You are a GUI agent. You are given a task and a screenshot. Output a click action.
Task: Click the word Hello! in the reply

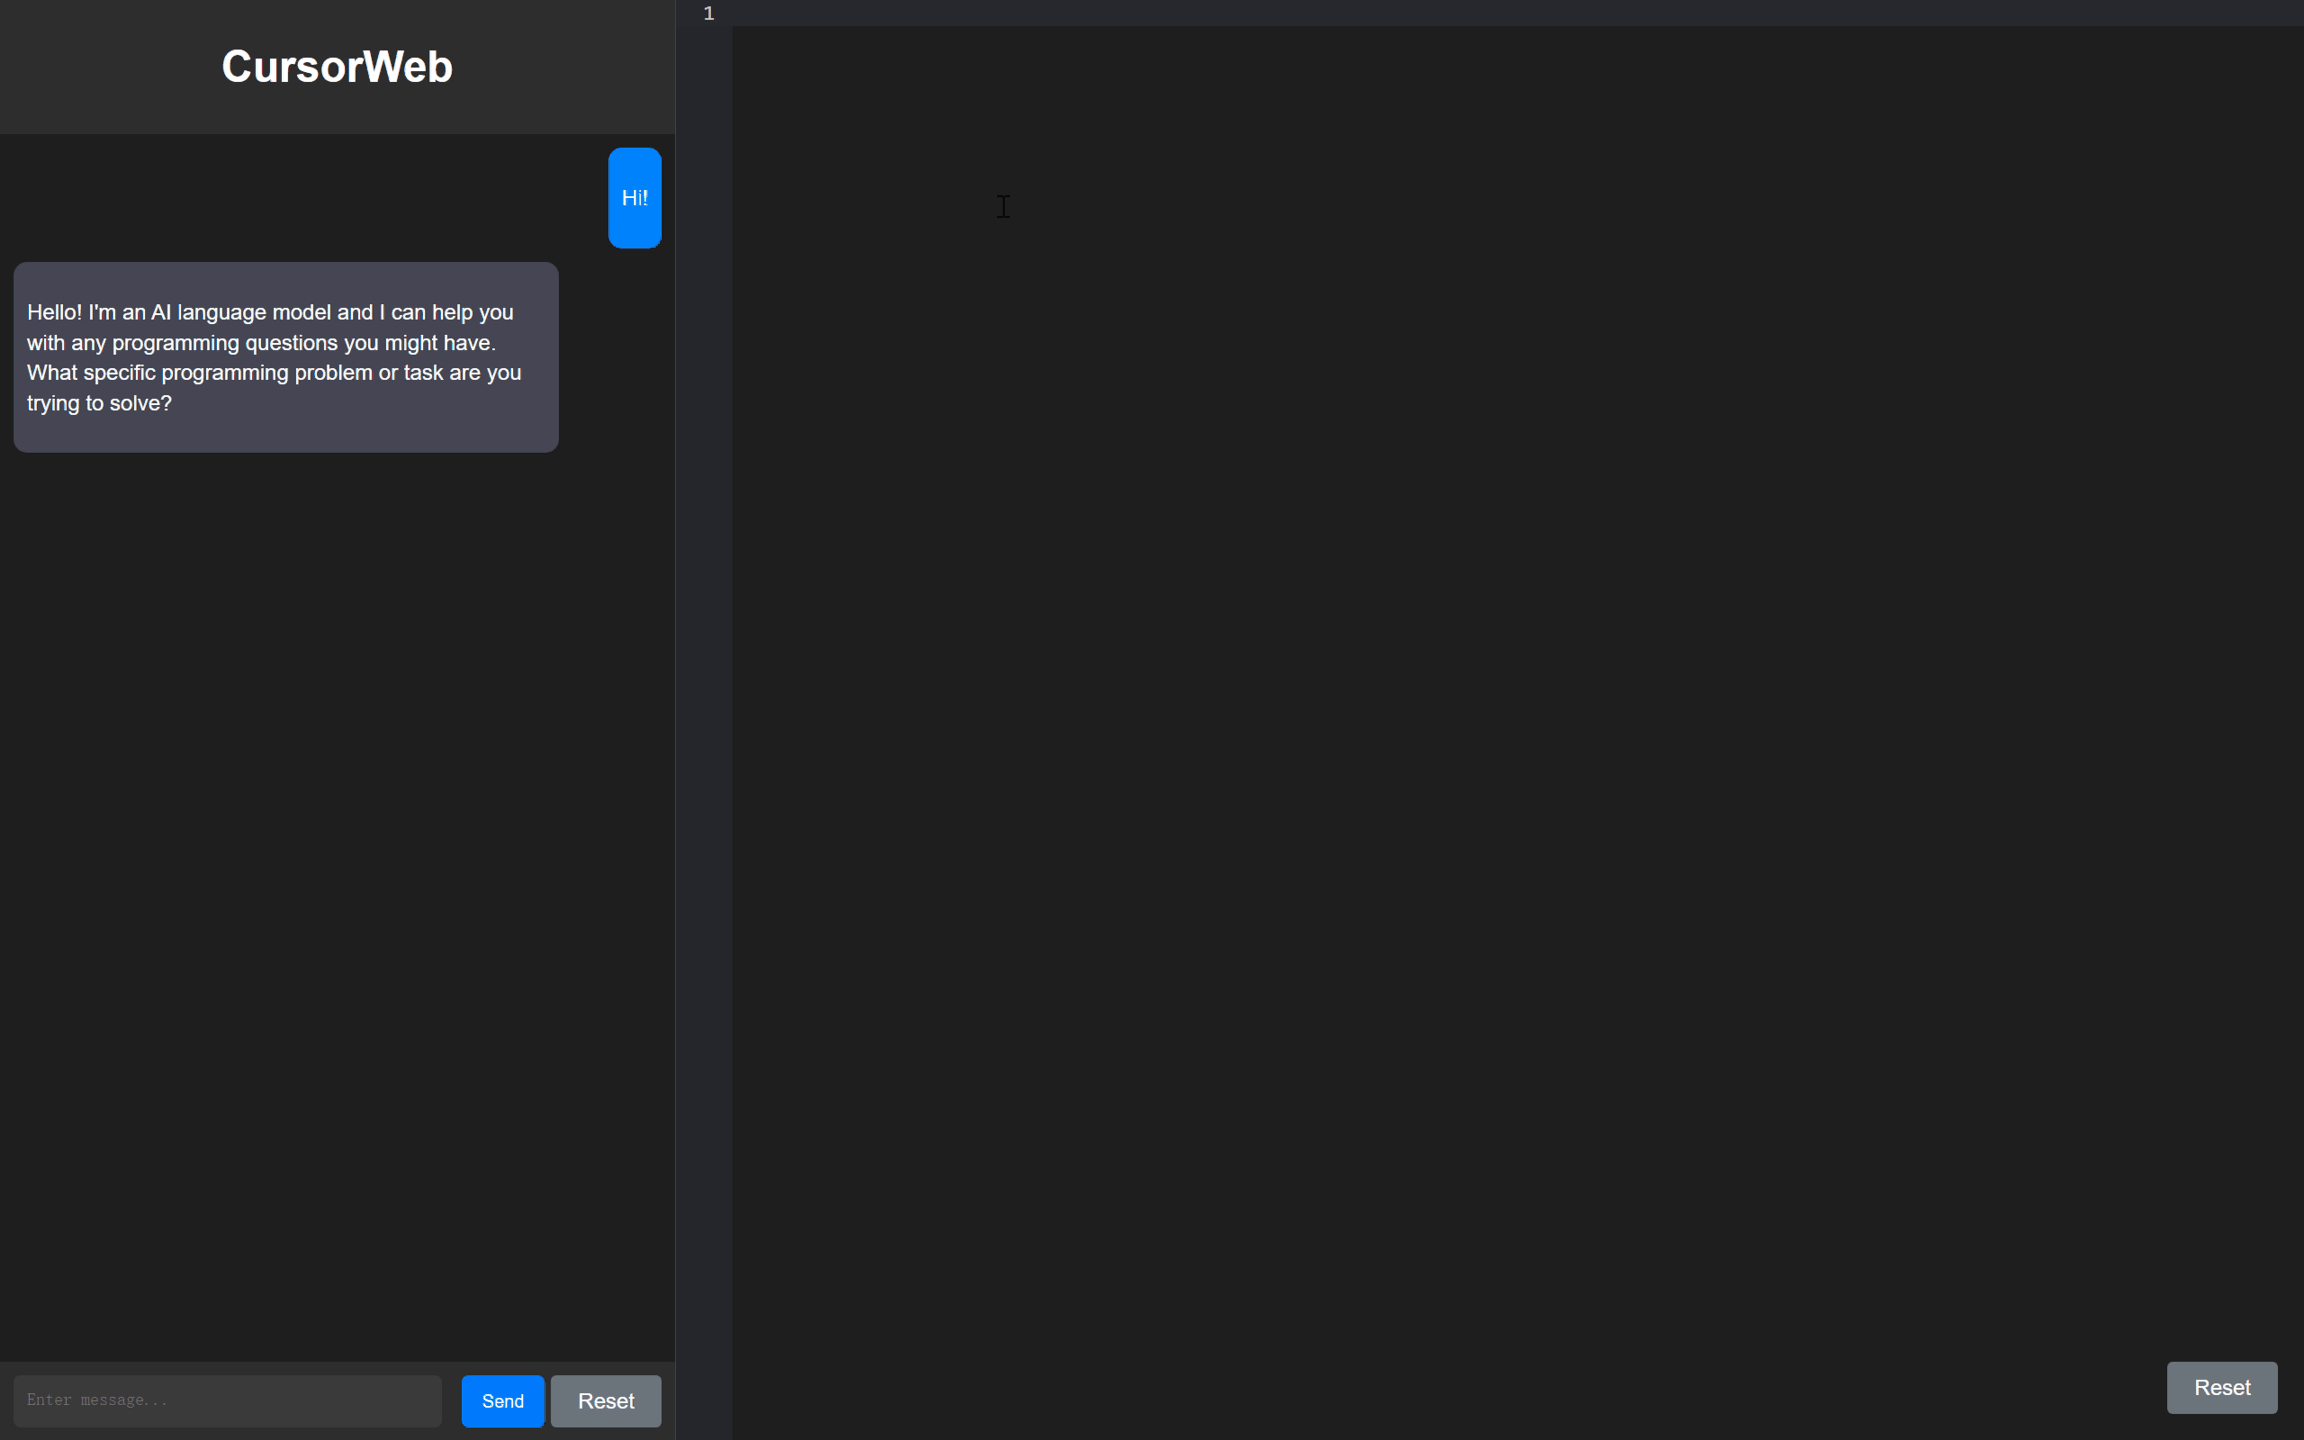54,313
